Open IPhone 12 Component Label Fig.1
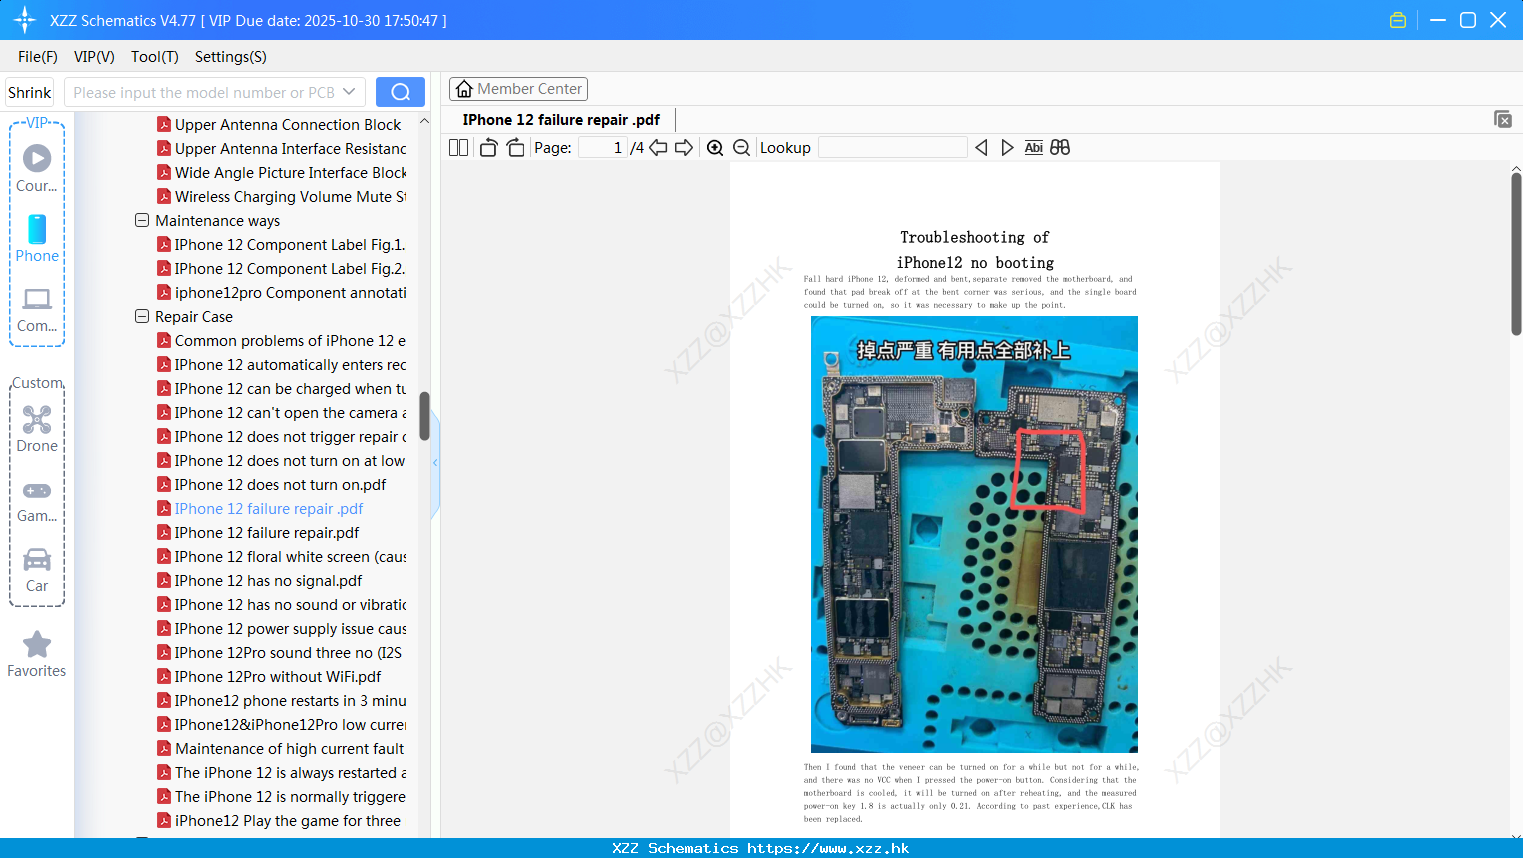The height and width of the screenshot is (858, 1523). click(x=281, y=244)
